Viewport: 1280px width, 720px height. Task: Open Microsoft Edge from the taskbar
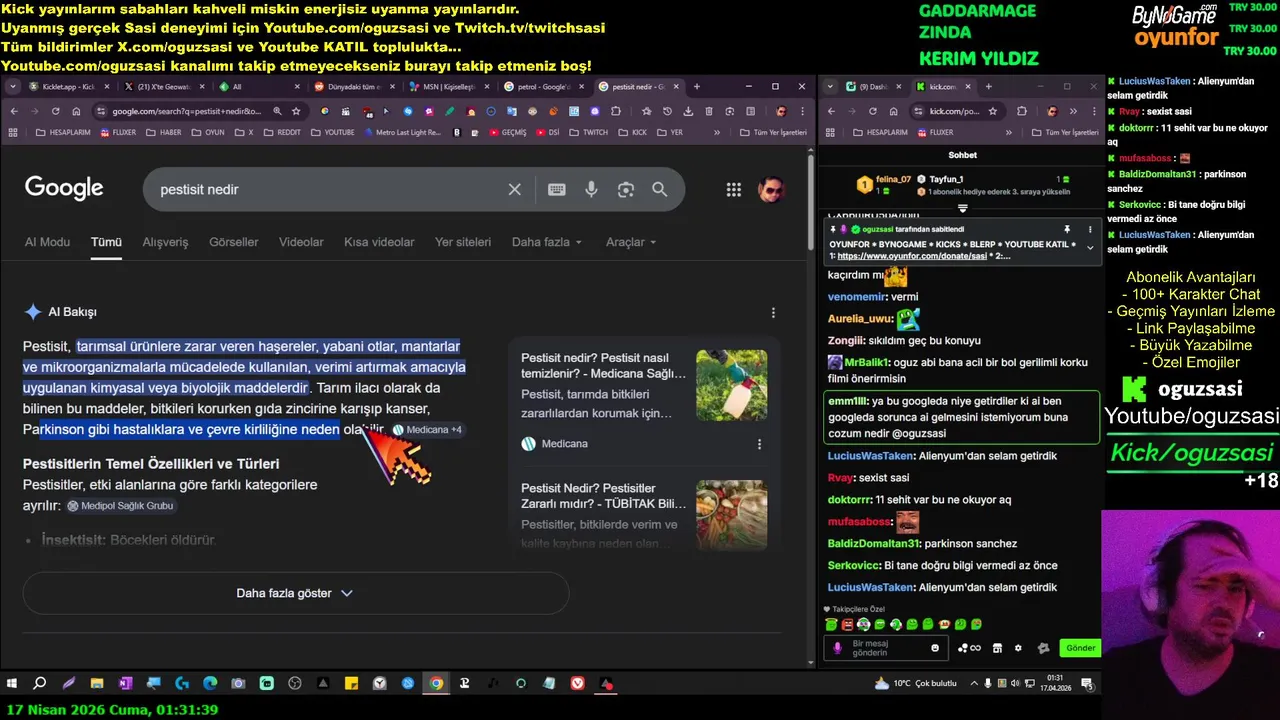(210, 684)
